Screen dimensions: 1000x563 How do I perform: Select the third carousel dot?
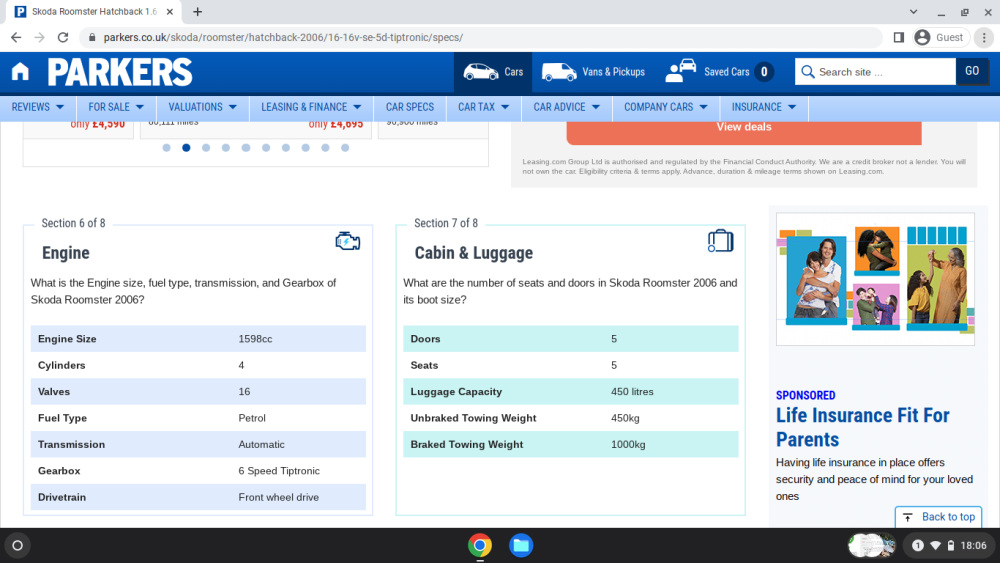(206, 148)
